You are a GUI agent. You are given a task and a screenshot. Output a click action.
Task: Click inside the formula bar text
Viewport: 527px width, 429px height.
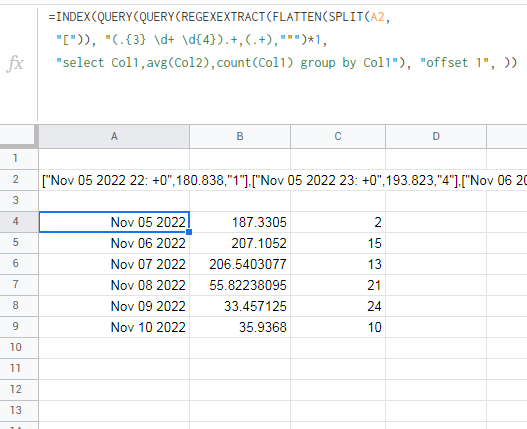(x=282, y=40)
